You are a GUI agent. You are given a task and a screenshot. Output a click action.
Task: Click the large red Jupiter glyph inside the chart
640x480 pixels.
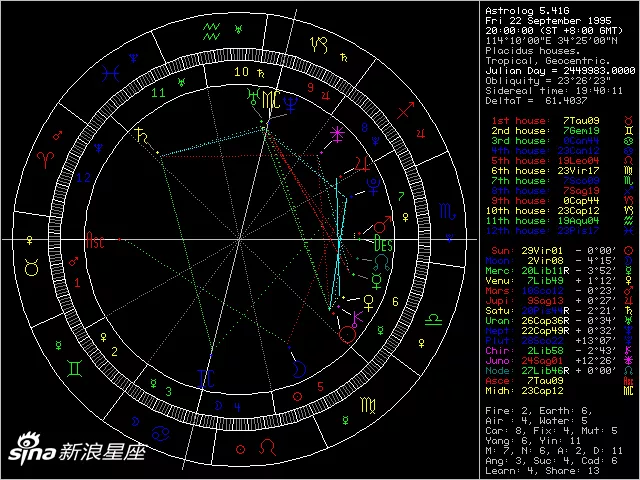[362, 164]
